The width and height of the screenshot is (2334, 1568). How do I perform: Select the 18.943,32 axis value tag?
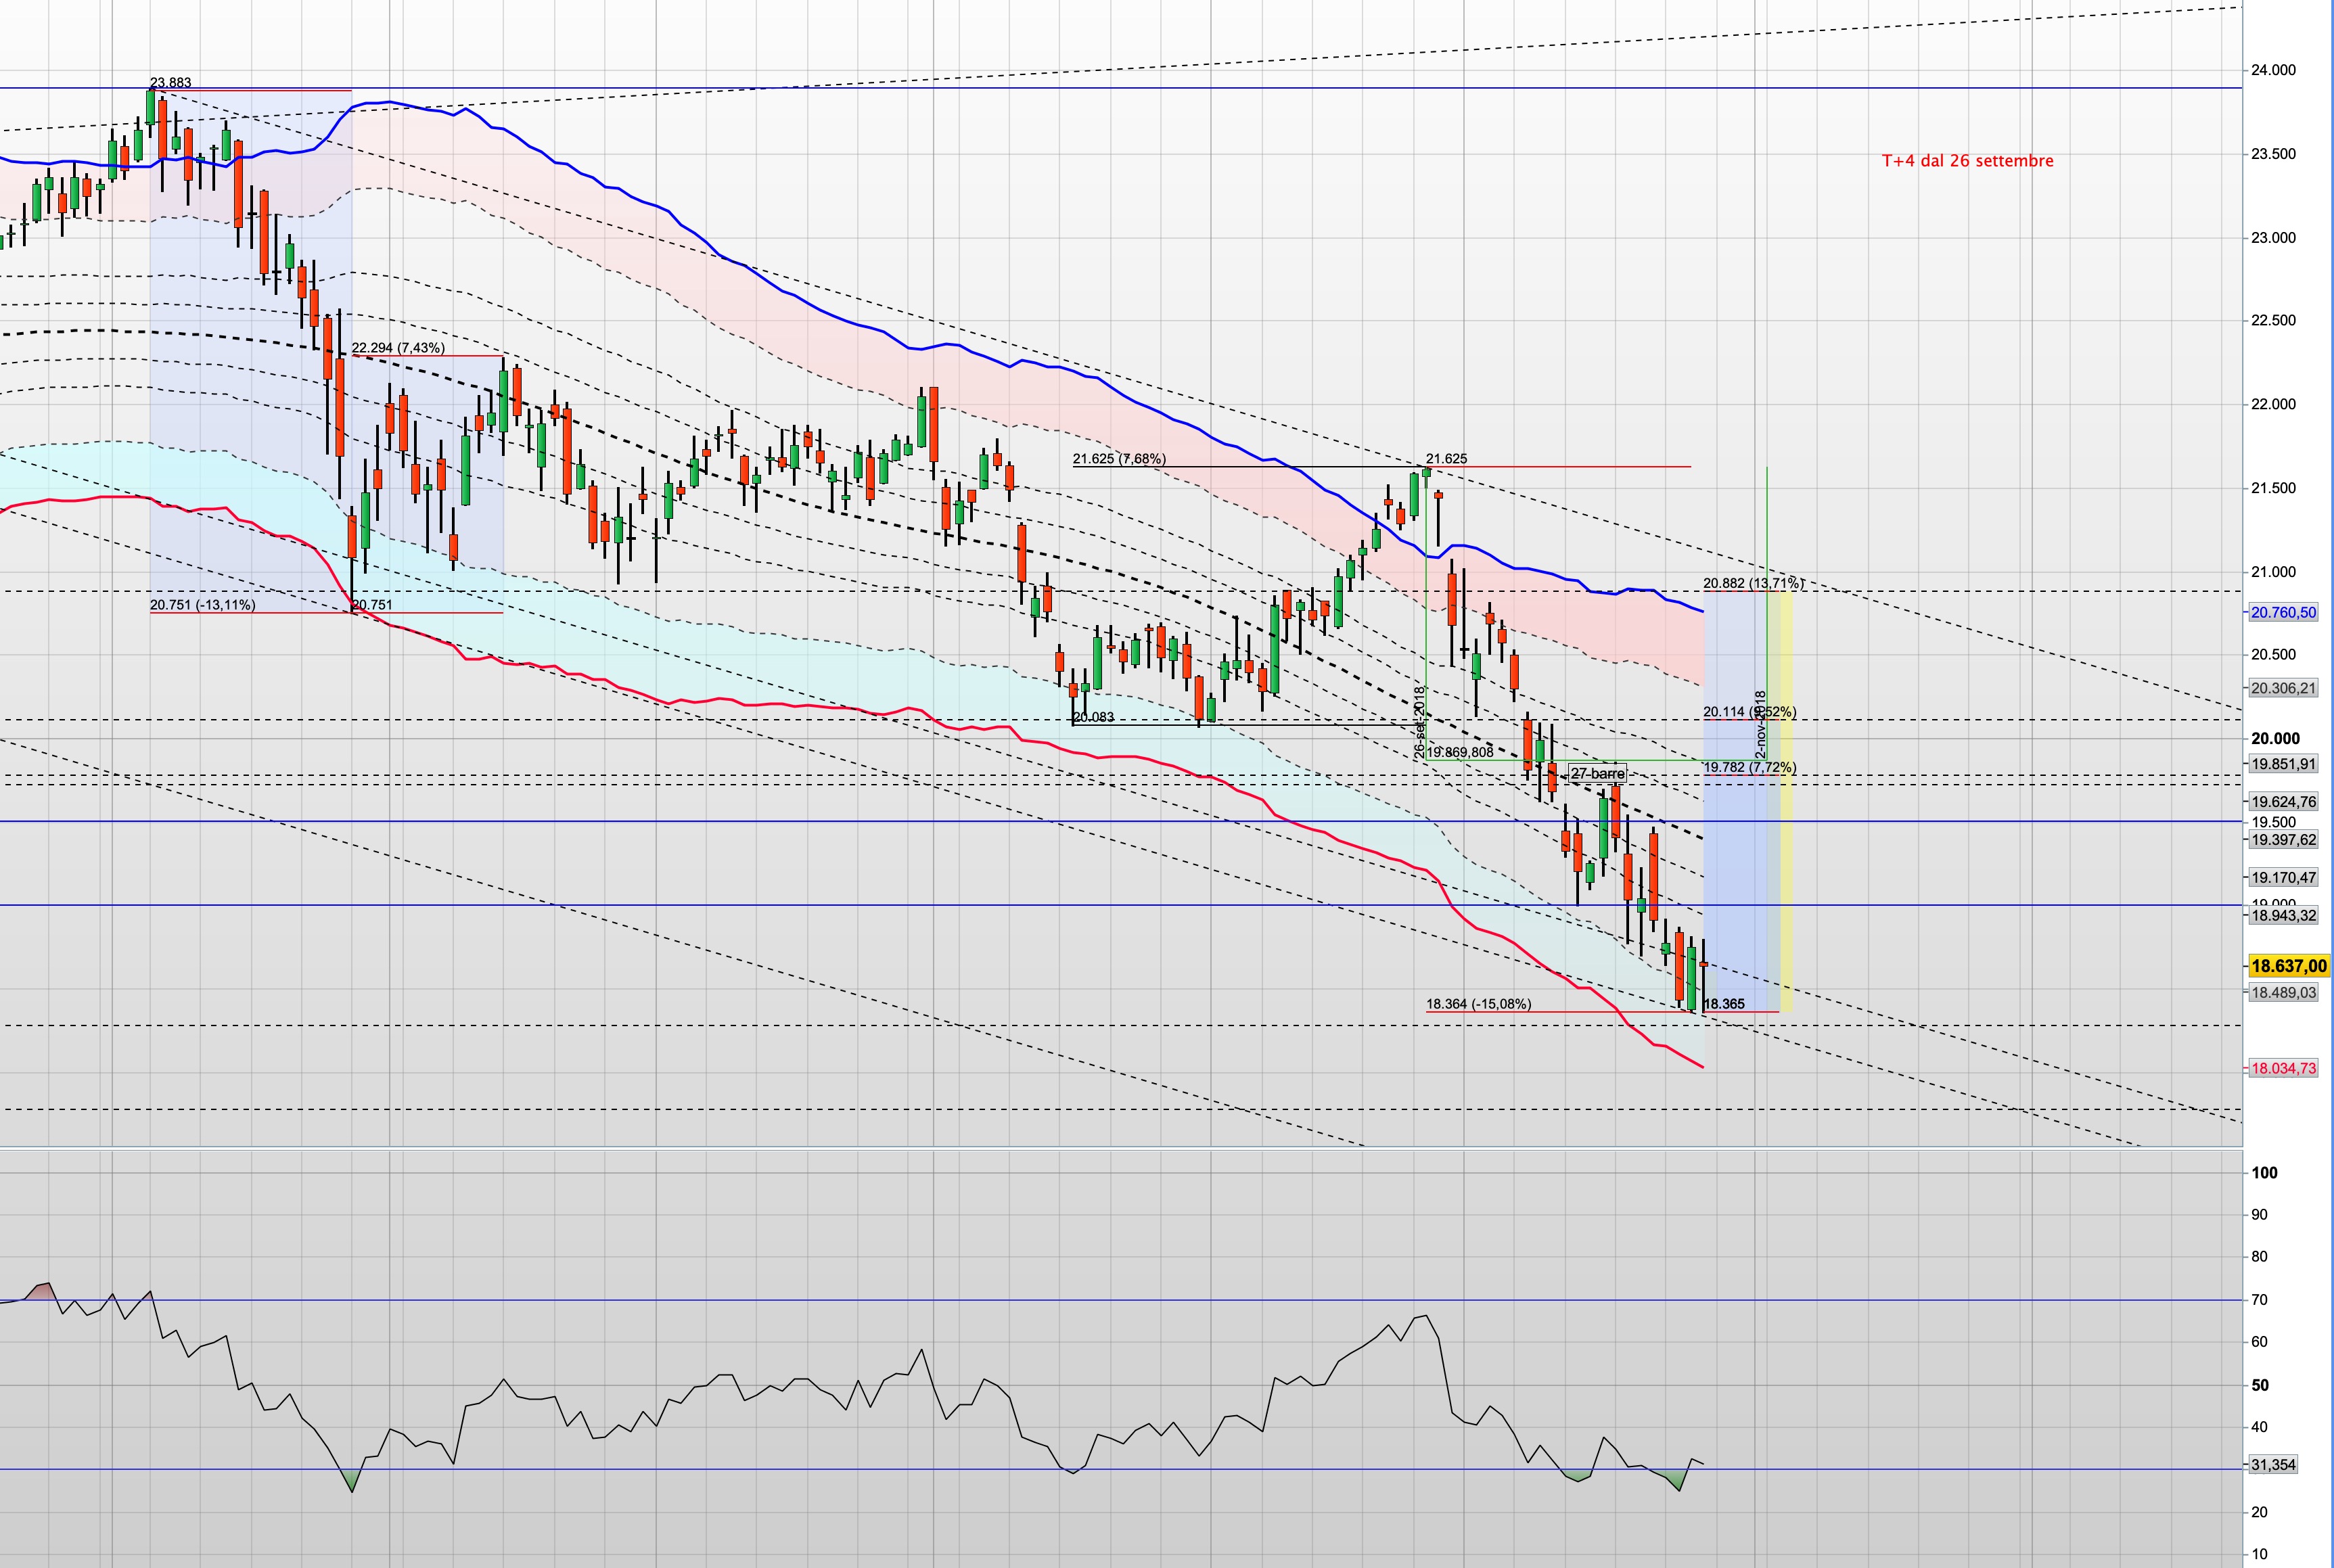click(2283, 915)
